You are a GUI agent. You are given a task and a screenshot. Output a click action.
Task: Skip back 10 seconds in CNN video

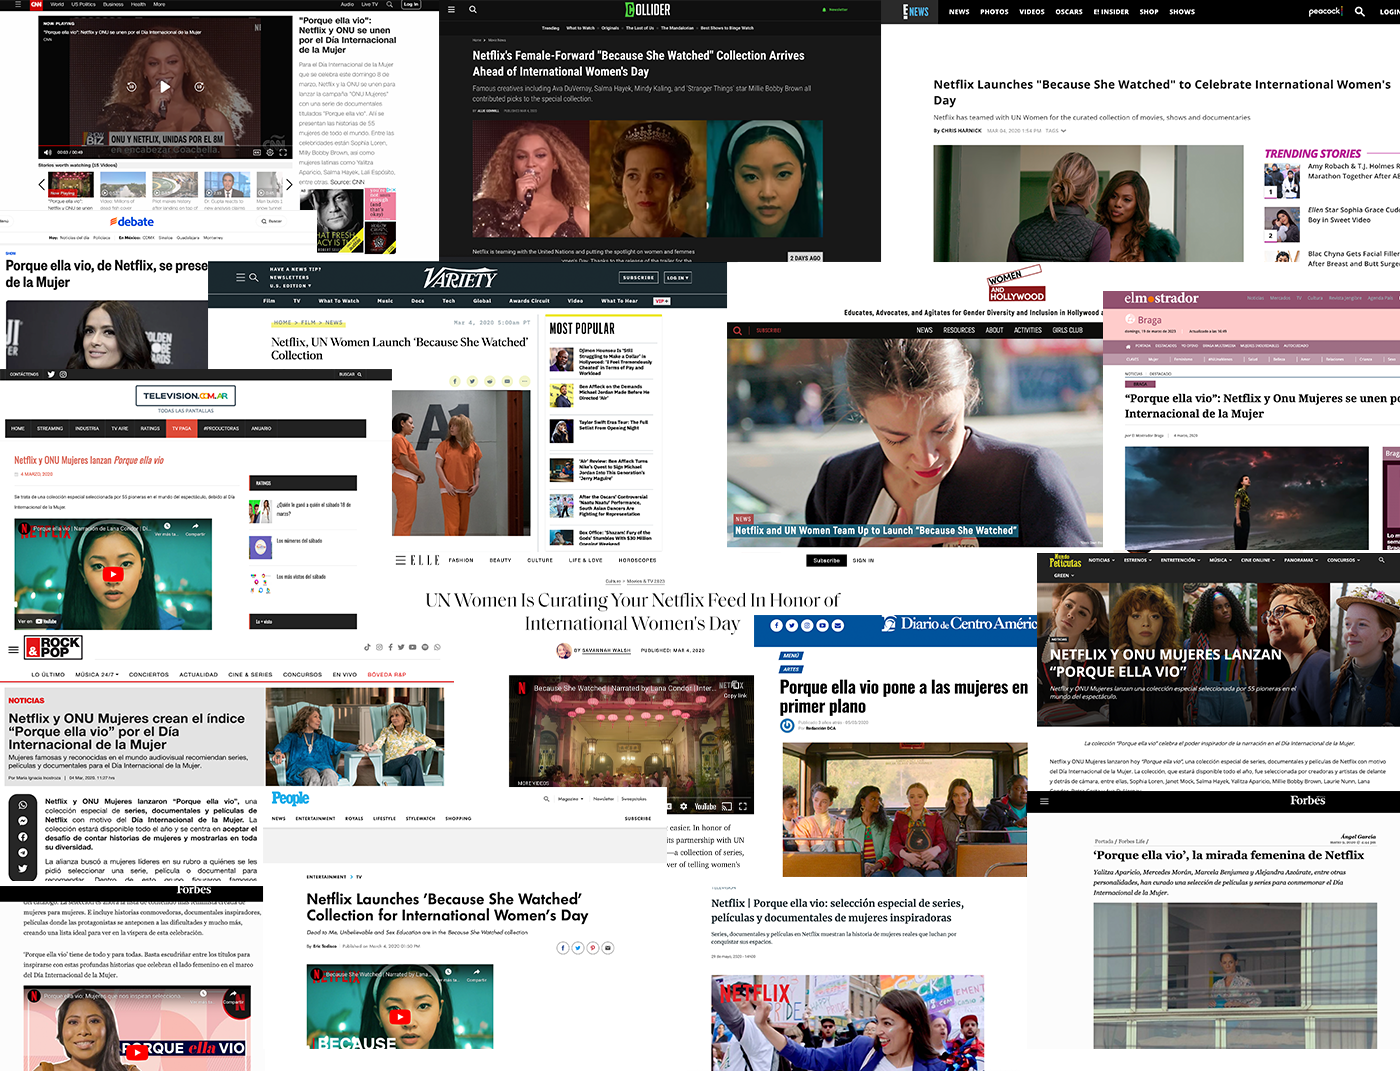click(131, 87)
